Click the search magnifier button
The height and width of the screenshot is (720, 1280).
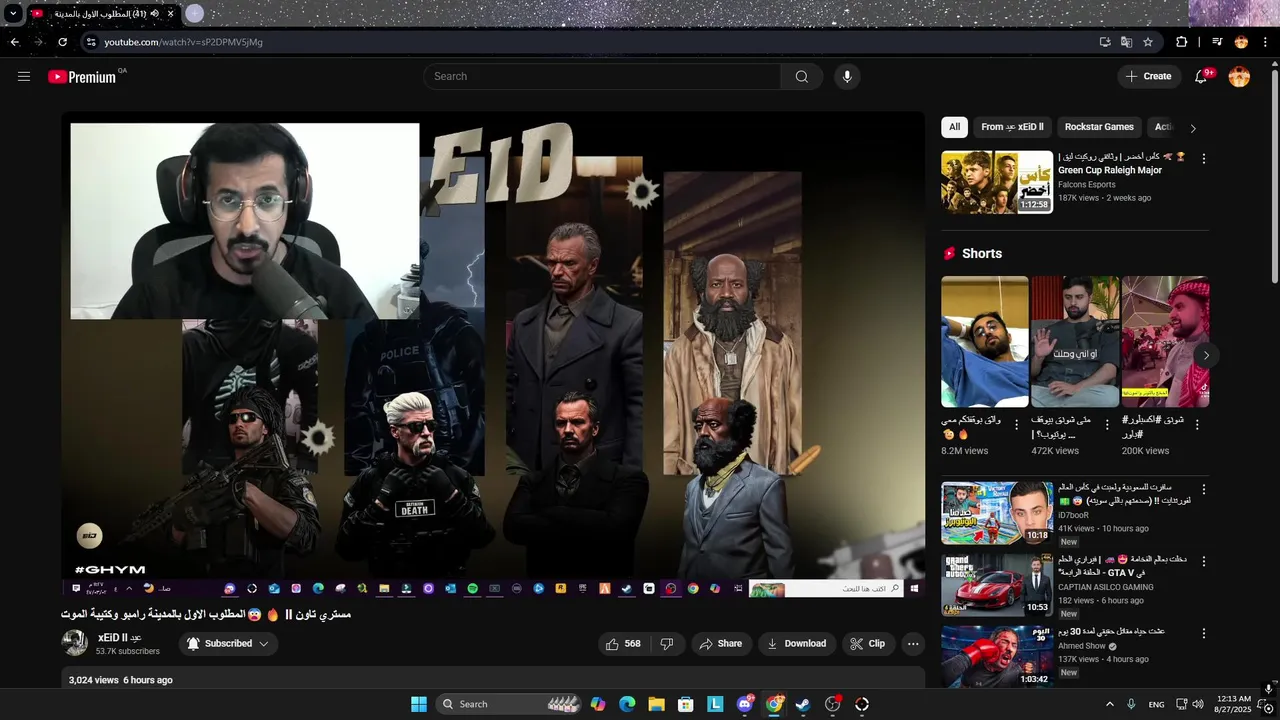pyautogui.click(x=802, y=76)
